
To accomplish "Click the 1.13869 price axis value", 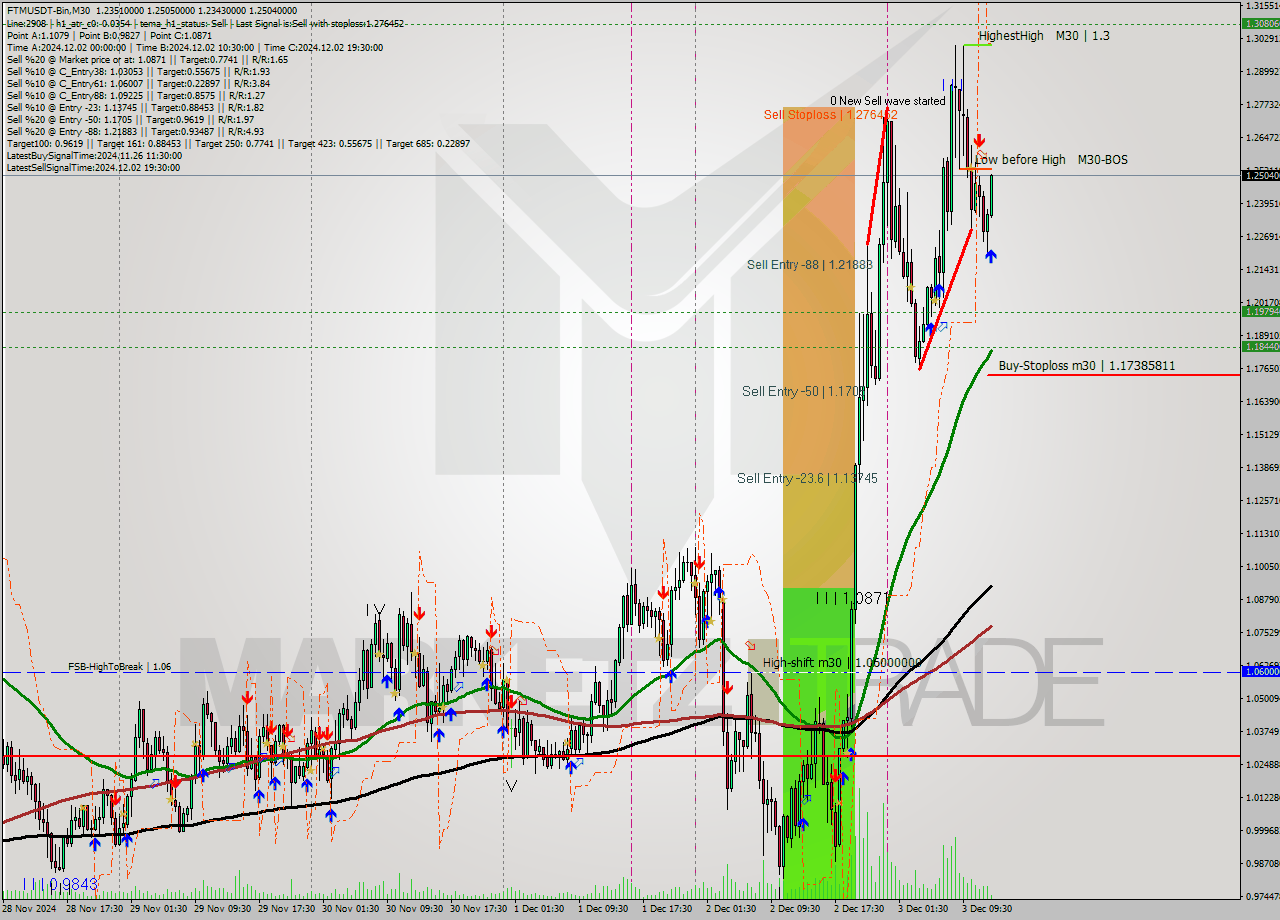I will pyautogui.click(x=1262, y=468).
